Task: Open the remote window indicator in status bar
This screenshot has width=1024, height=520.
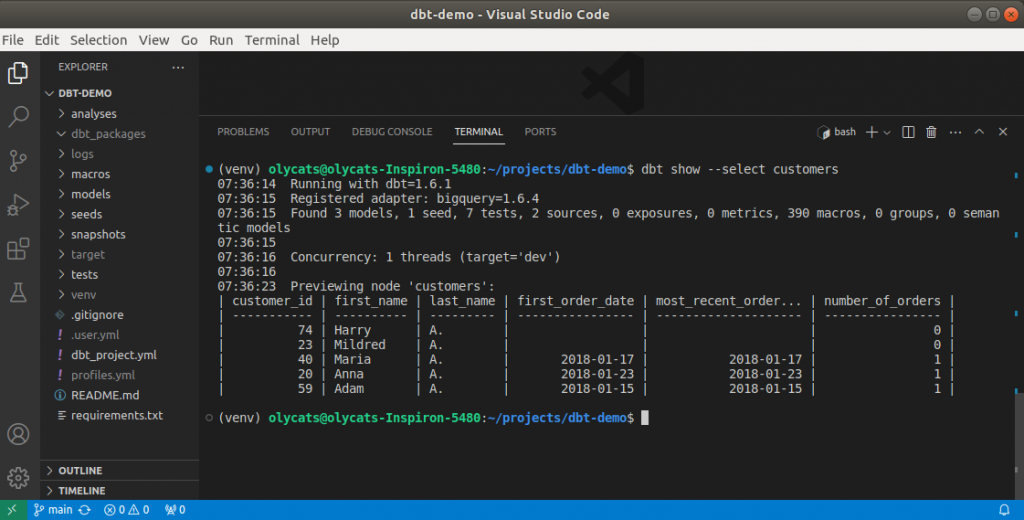Action: (13, 510)
